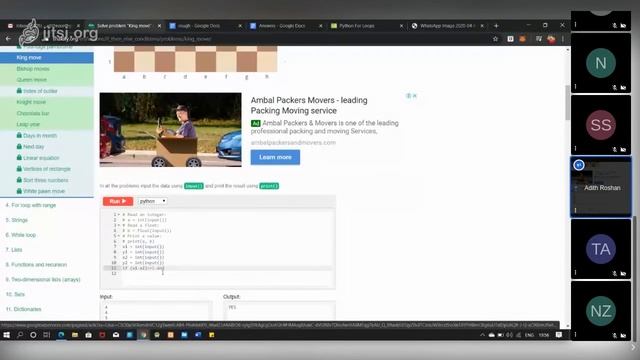
Task: Click the Ambal Packers ad image
Action: tap(171, 130)
